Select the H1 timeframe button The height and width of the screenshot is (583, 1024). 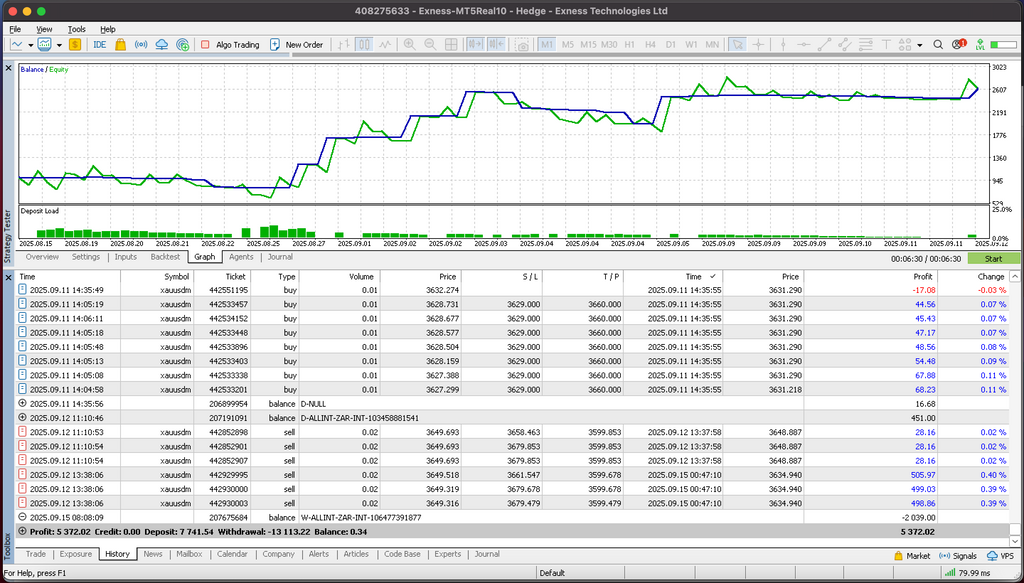pyautogui.click(x=630, y=44)
